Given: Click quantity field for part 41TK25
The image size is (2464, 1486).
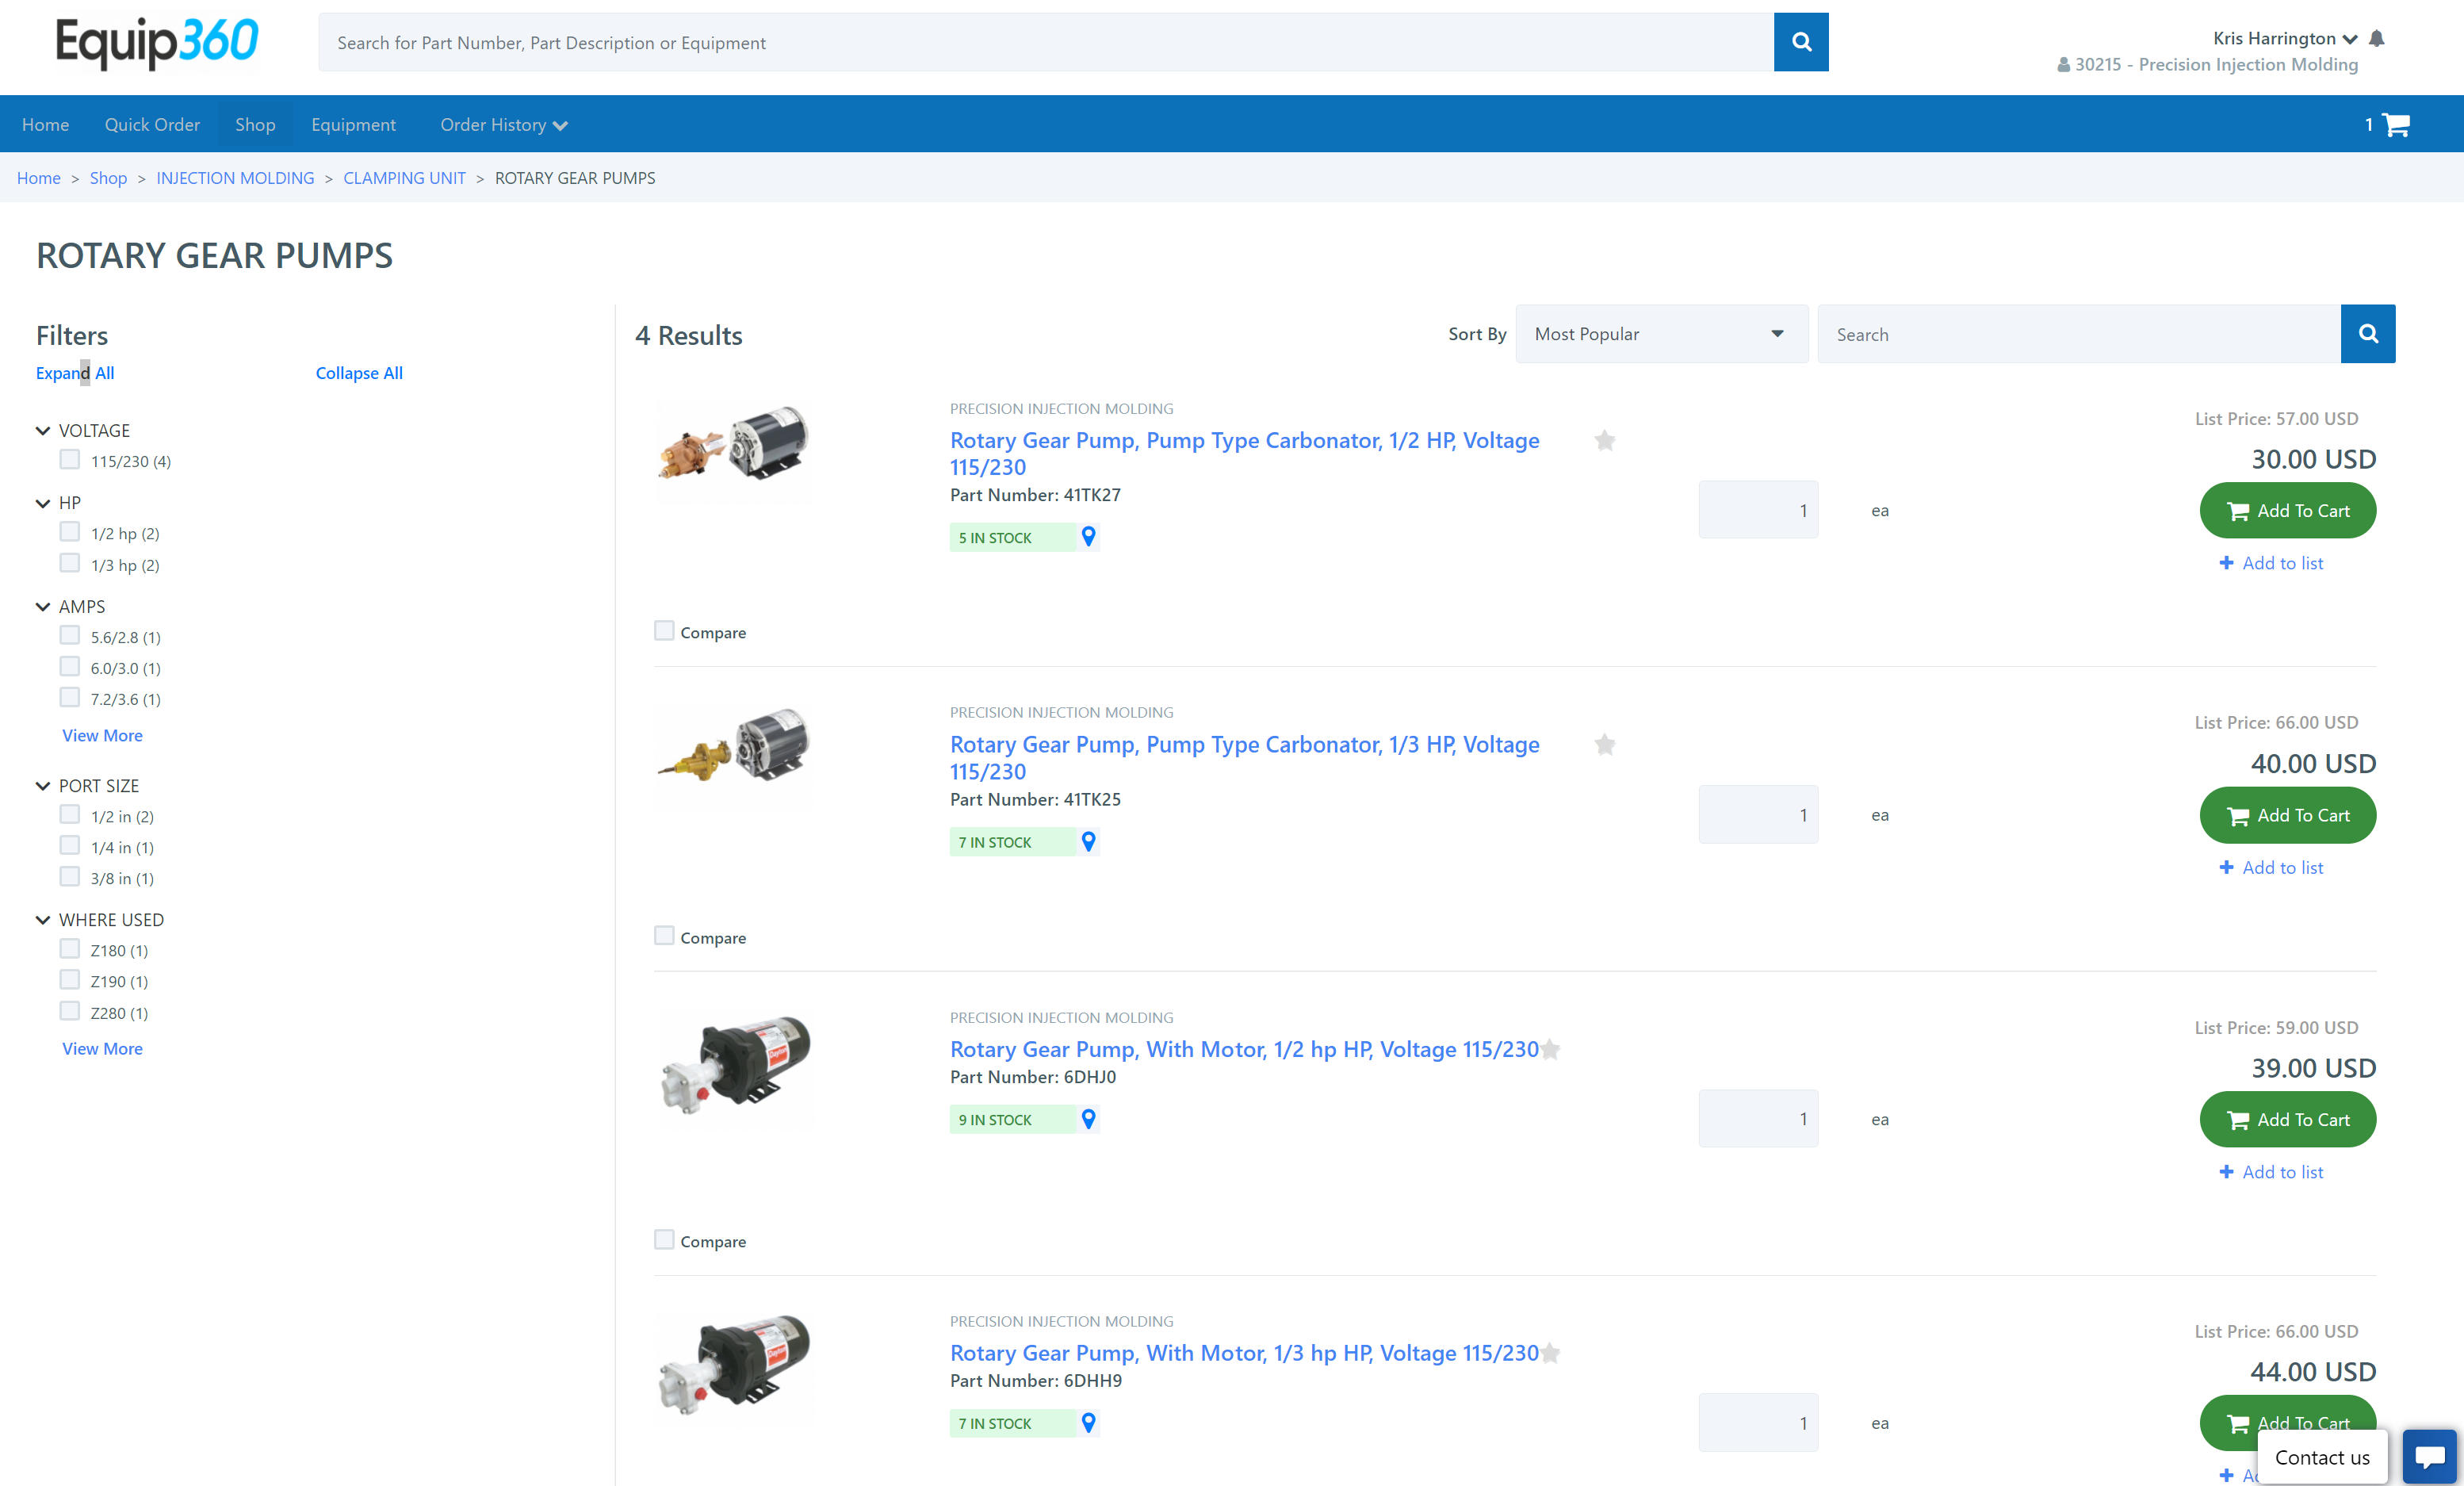Looking at the screenshot, I should coord(1757,814).
